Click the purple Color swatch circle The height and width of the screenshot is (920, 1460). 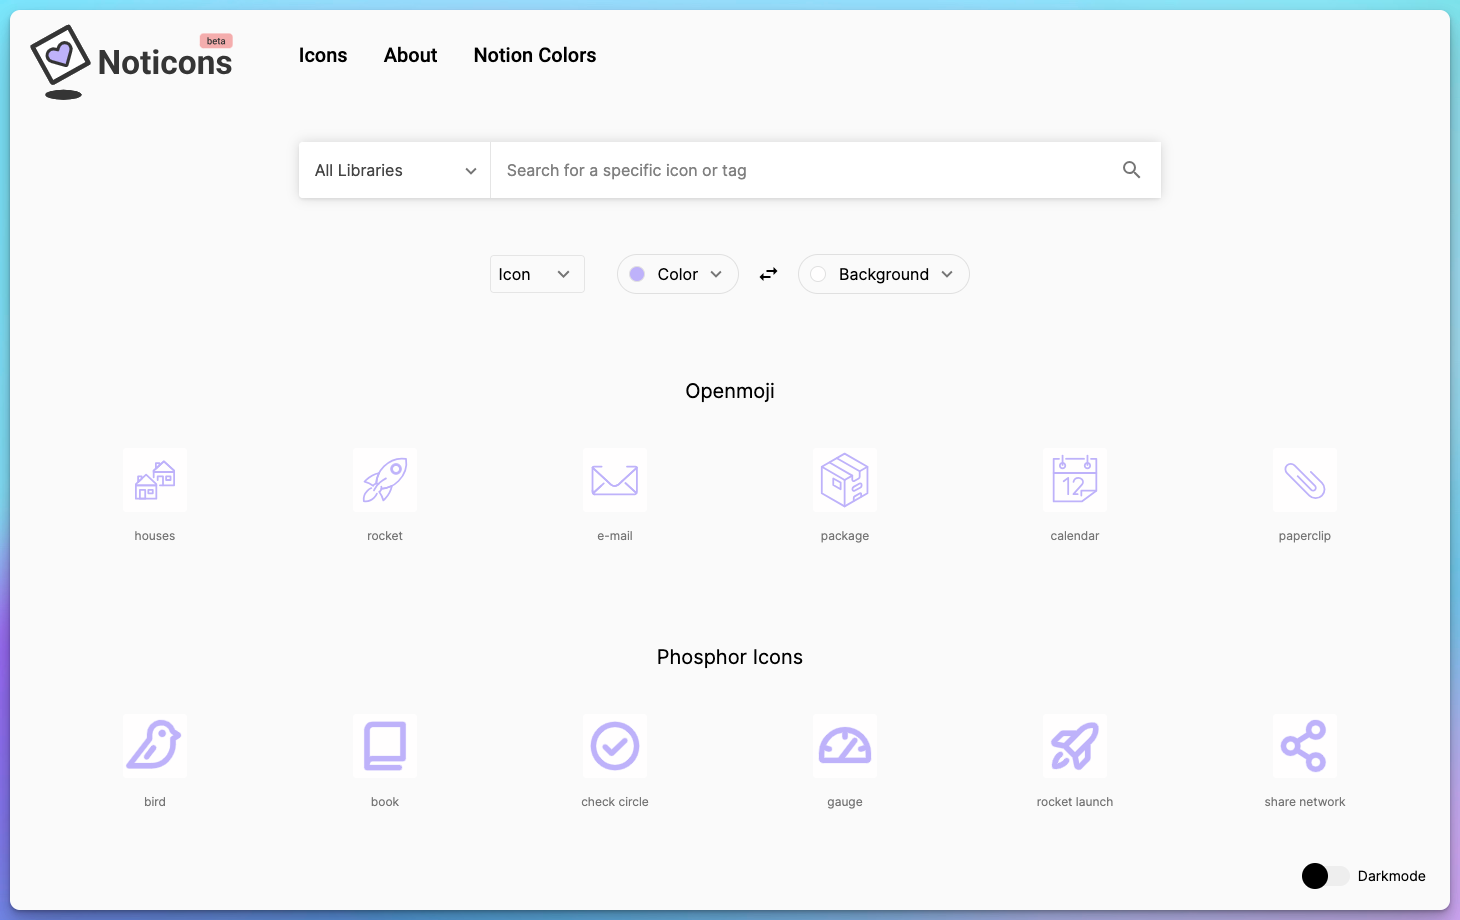pos(637,274)
